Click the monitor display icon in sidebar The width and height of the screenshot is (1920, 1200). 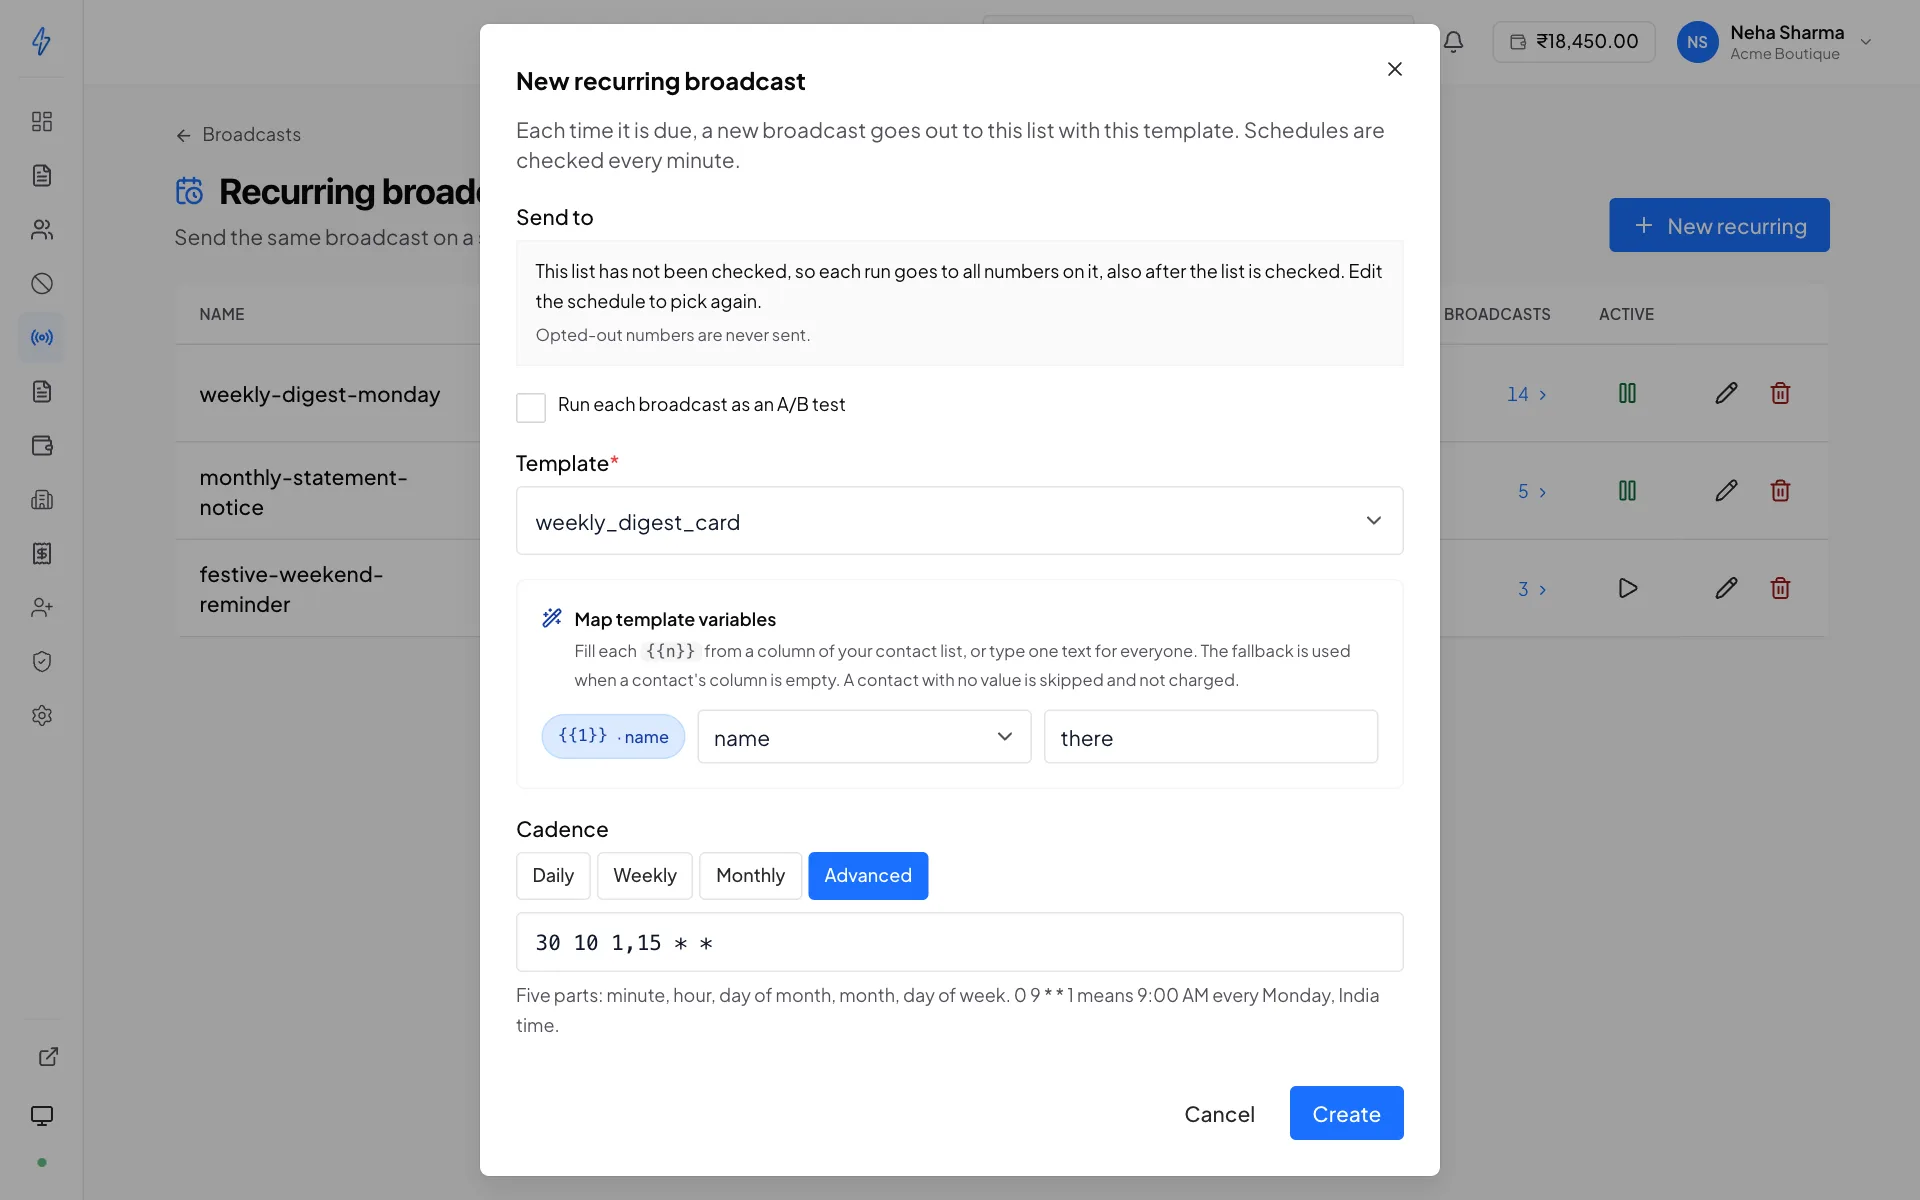42,1116
